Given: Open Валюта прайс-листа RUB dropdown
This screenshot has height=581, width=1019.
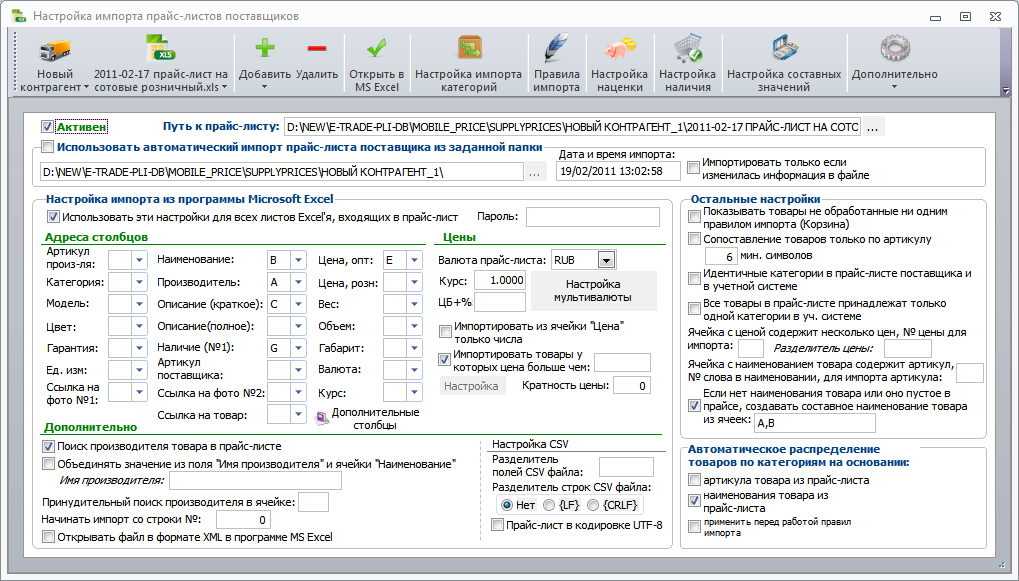Looking at the screenshot, I should click(606, 260).
